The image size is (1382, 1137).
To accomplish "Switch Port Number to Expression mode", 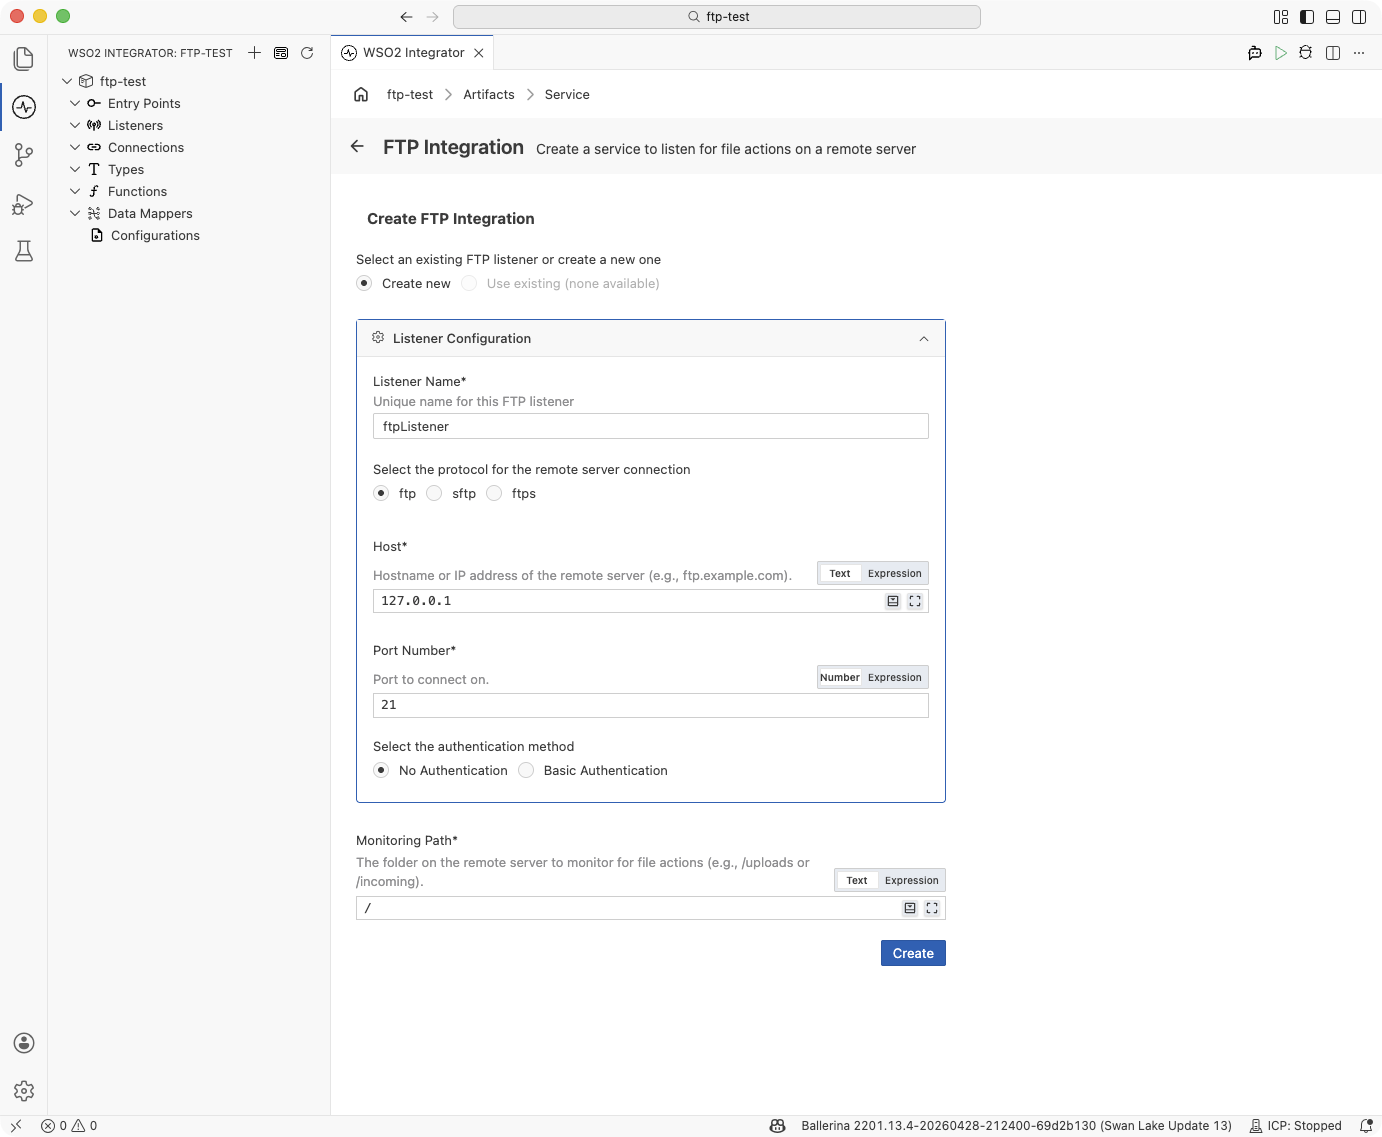I will (894, 677).
